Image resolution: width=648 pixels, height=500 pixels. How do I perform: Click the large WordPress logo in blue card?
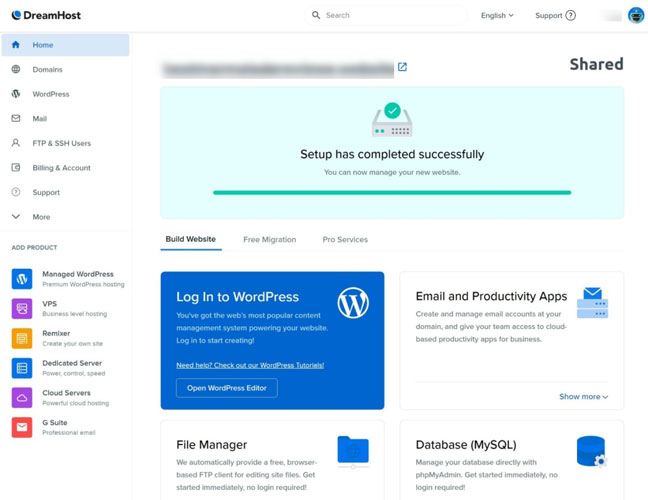click(353, 303)
